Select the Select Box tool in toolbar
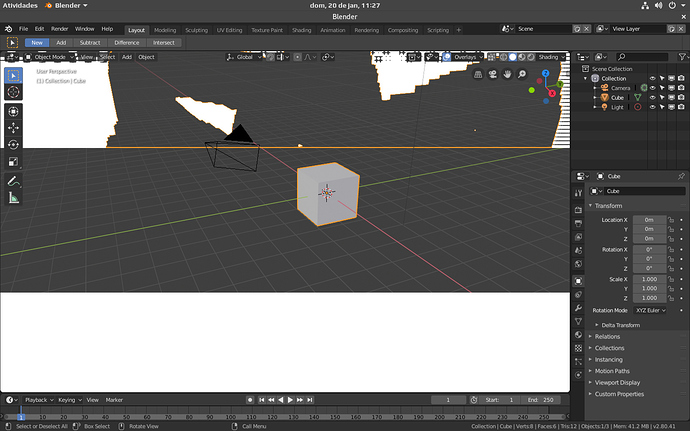Image resolution: width=690 pixels, height=431 pixels. pos(14,76)
